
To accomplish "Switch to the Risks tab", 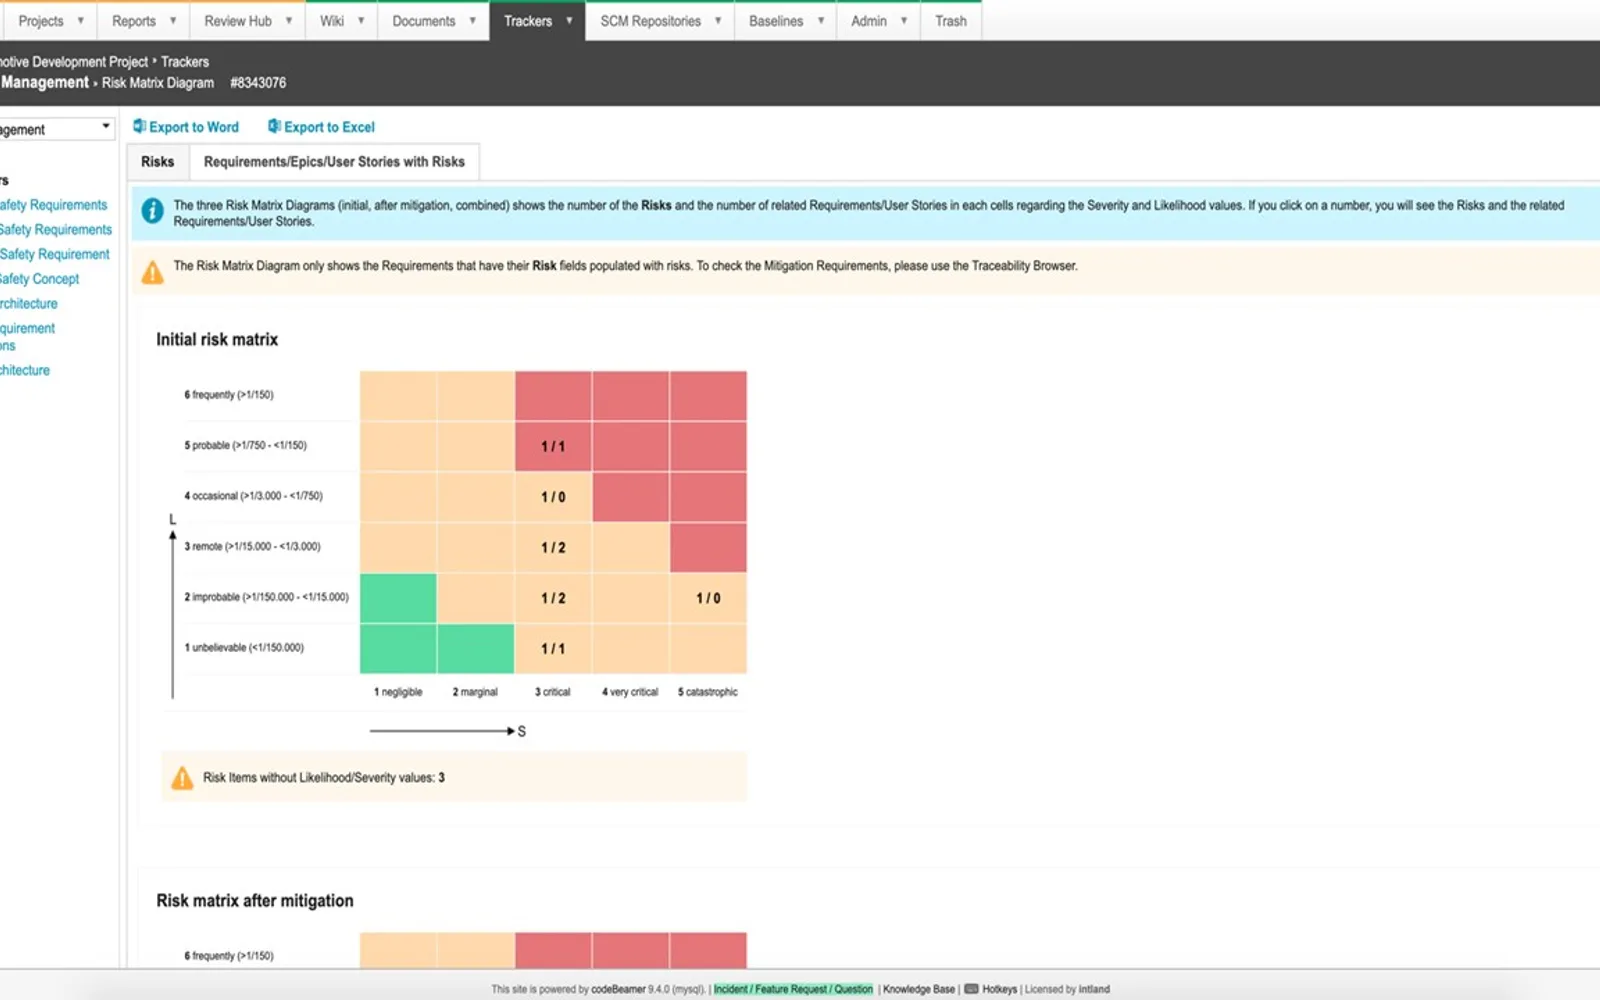I will [157, 162].
